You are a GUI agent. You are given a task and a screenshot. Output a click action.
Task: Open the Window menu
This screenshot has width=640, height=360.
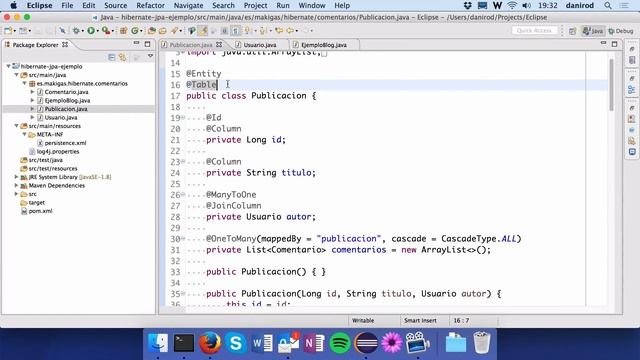(x=312, y=6)
